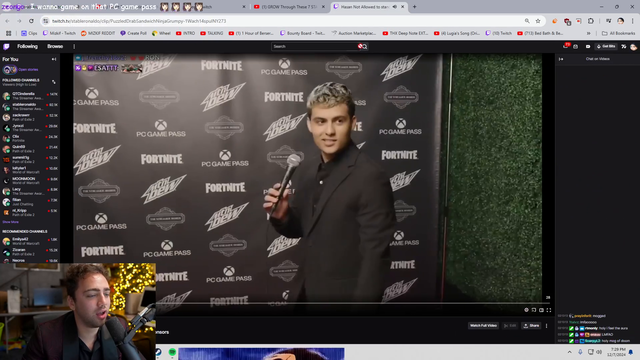Enter fullscreen on the clip player
The image size is (640, 360).
pyautogui.click(x=549, y=310)
